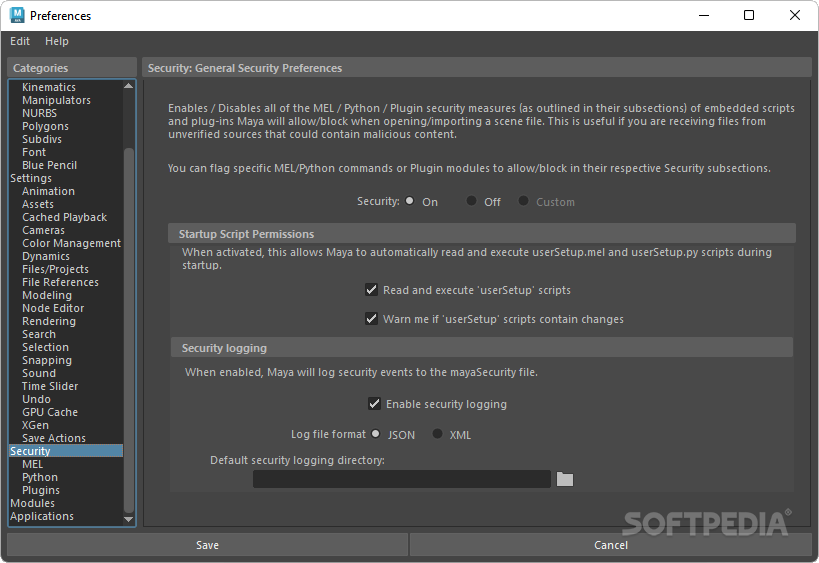The height and width of the screenshot is (563, 819).
Task: Click the highlighted Security category
Action: 66,451
